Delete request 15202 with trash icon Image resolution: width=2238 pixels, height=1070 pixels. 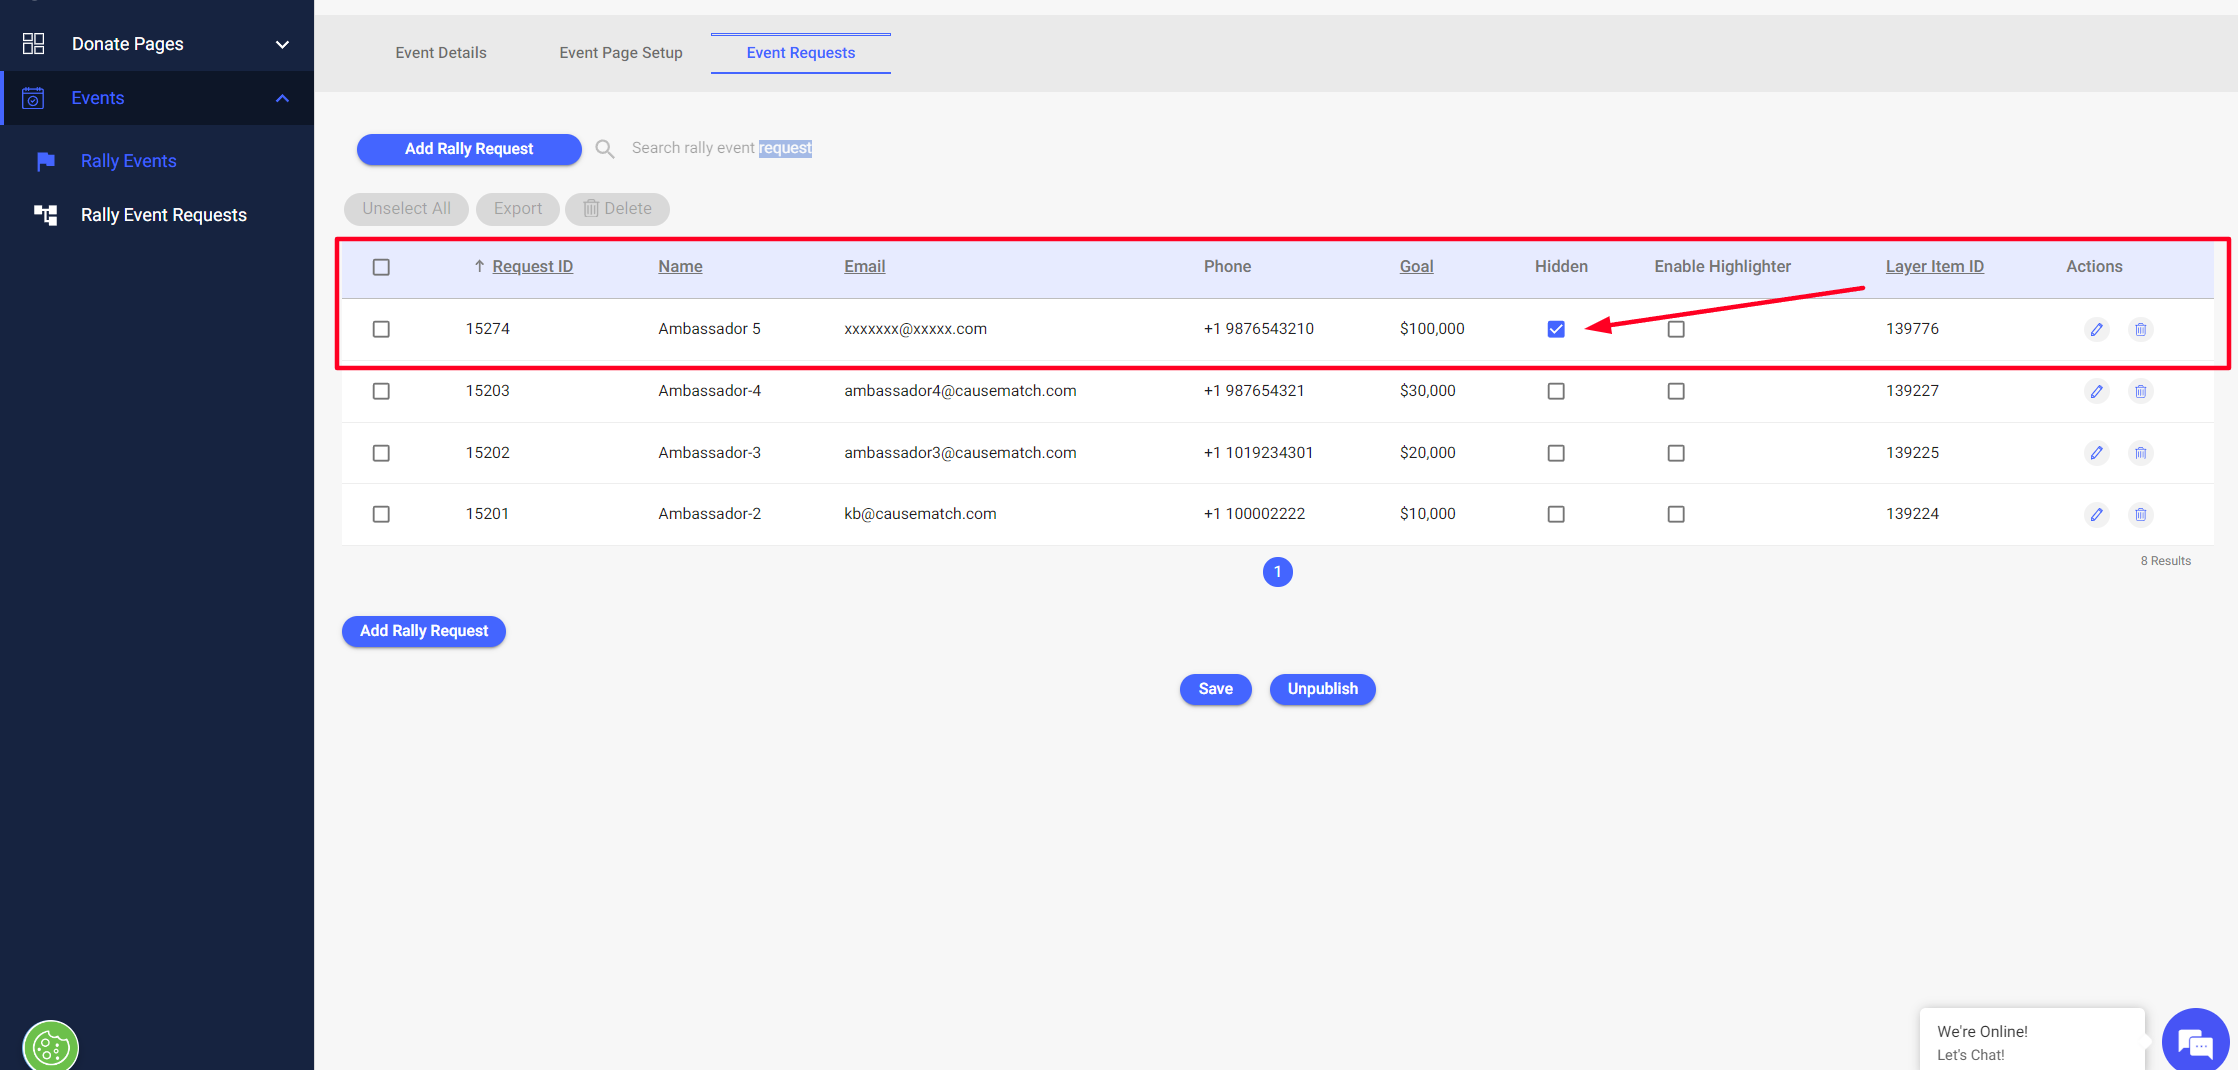coord(2141,453)
